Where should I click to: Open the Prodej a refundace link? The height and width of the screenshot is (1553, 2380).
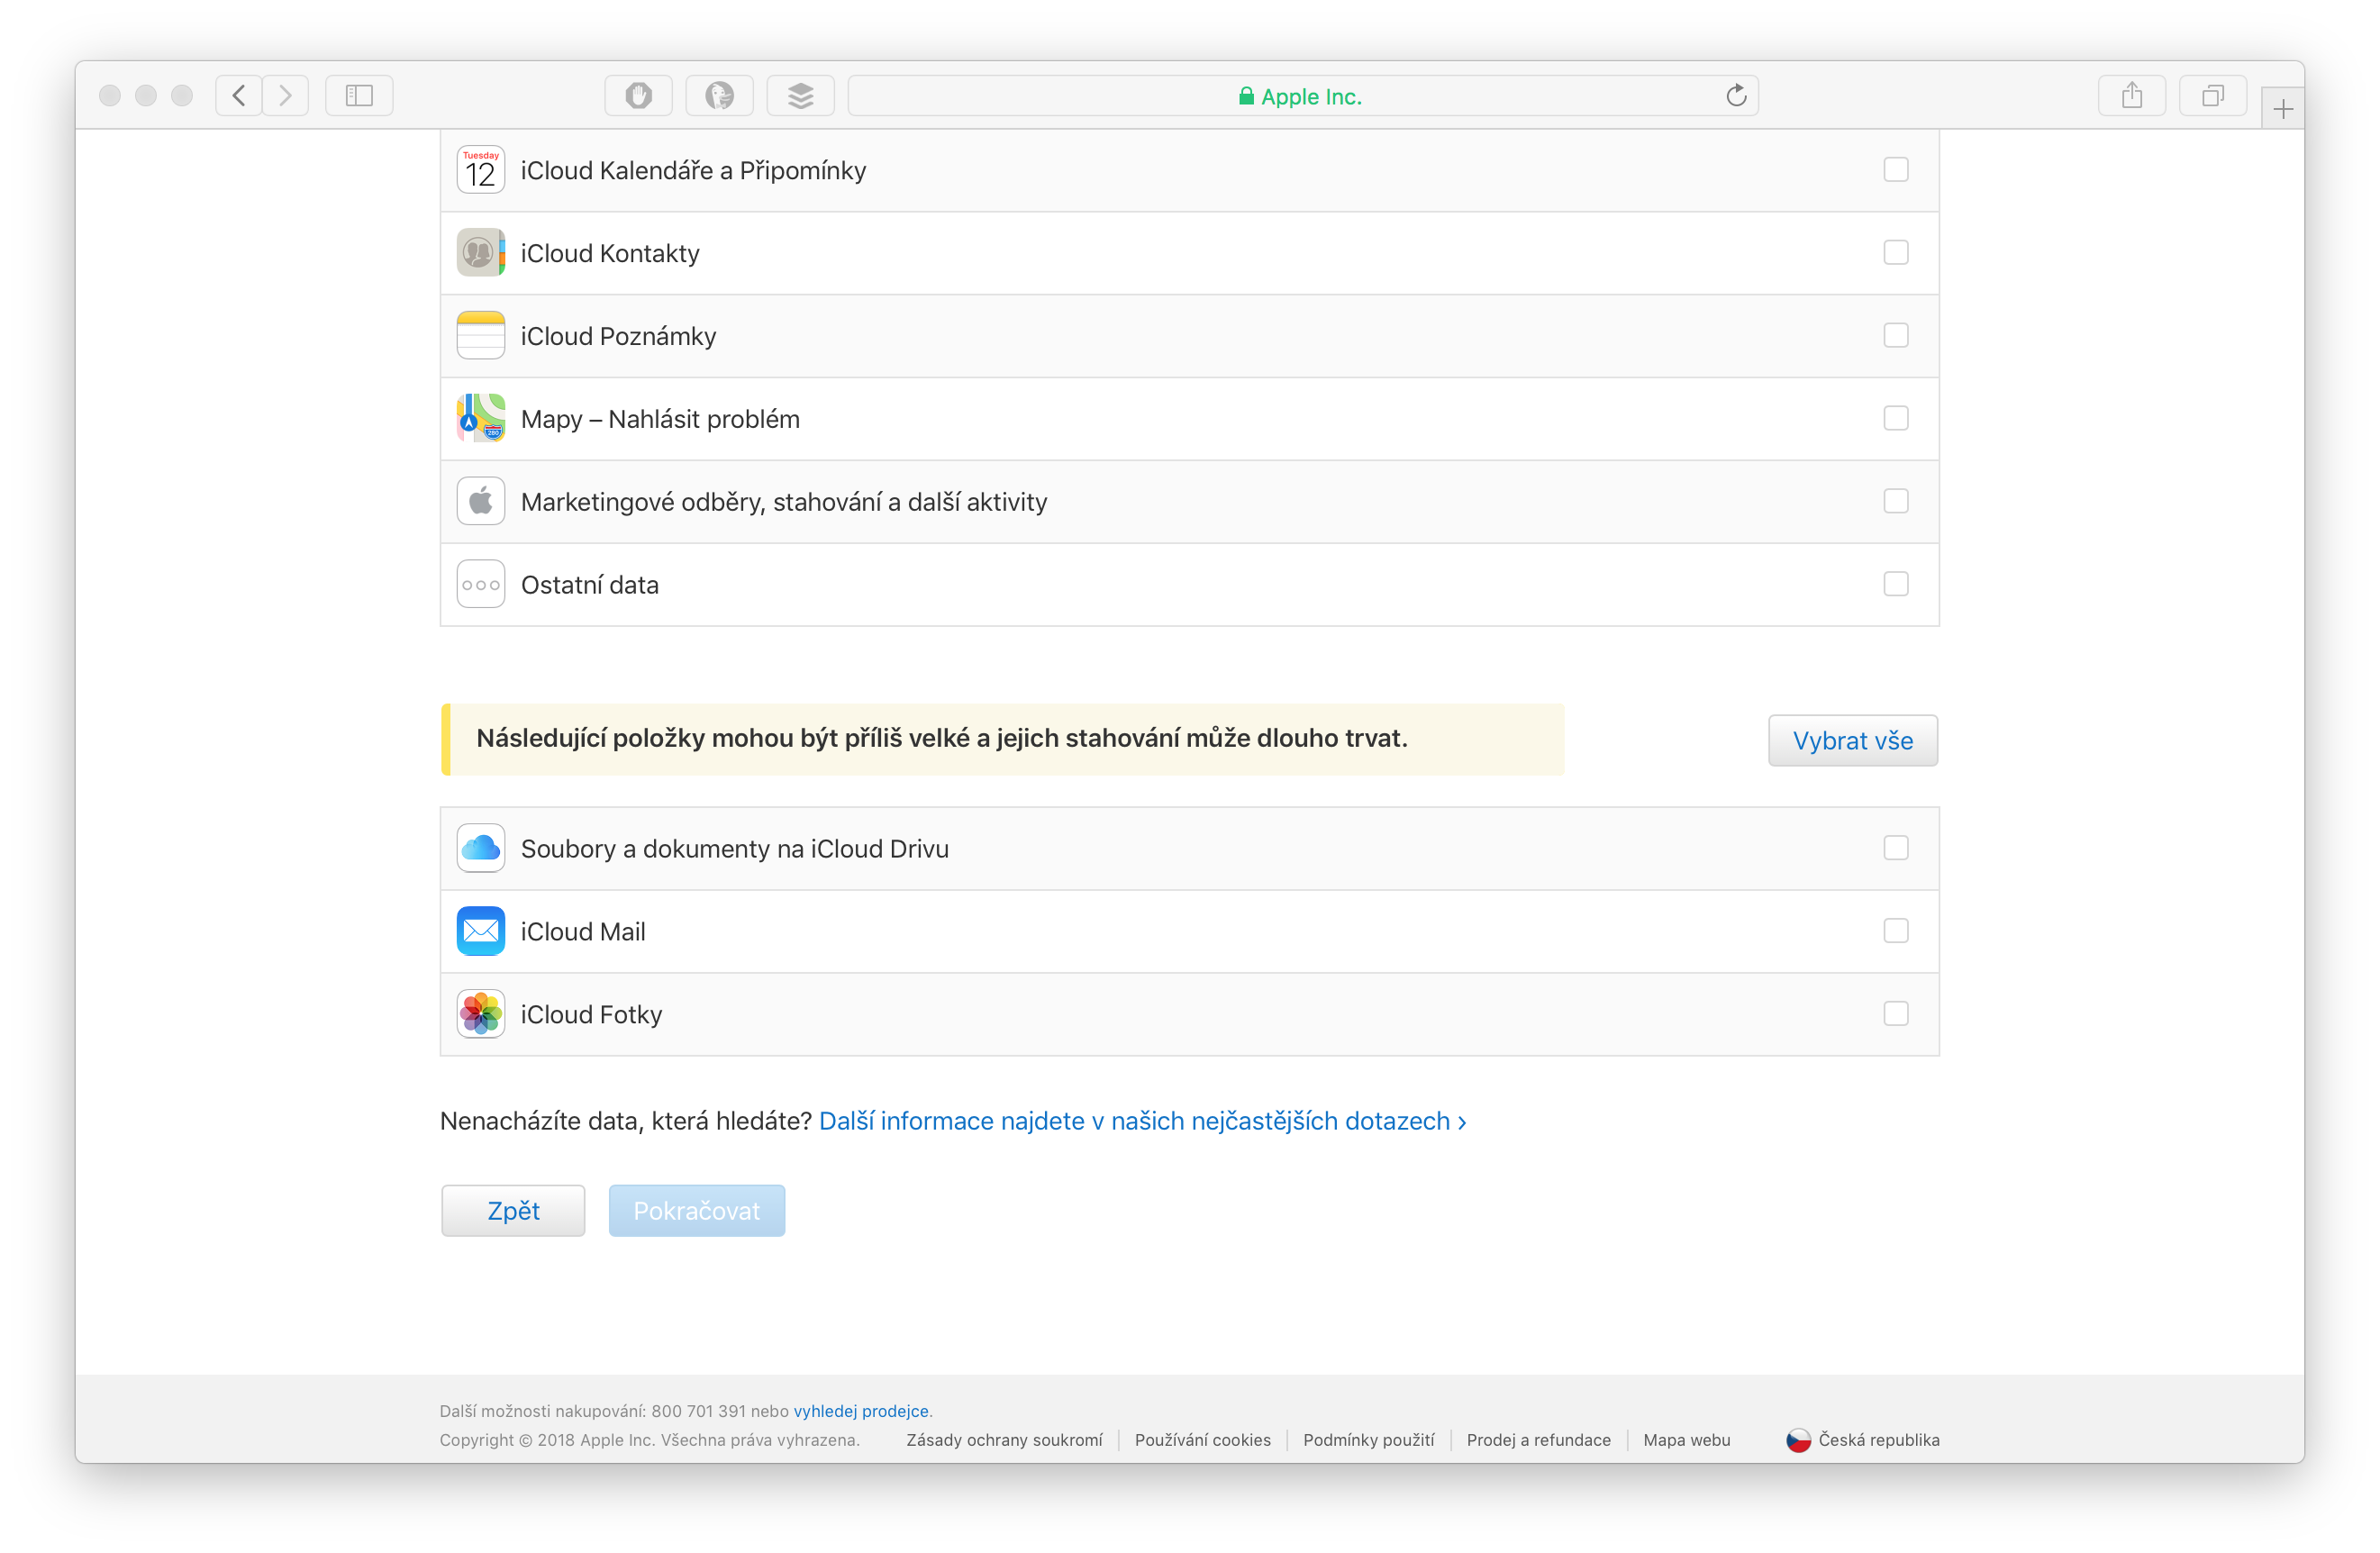pyautogui.click(x=1539, y=1440)
